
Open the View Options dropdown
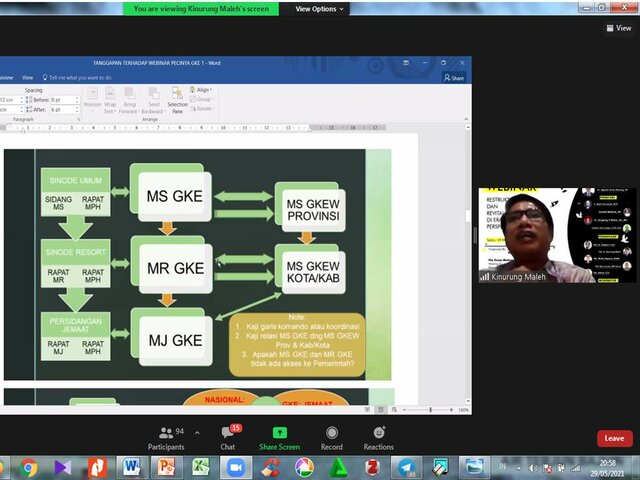319,9
